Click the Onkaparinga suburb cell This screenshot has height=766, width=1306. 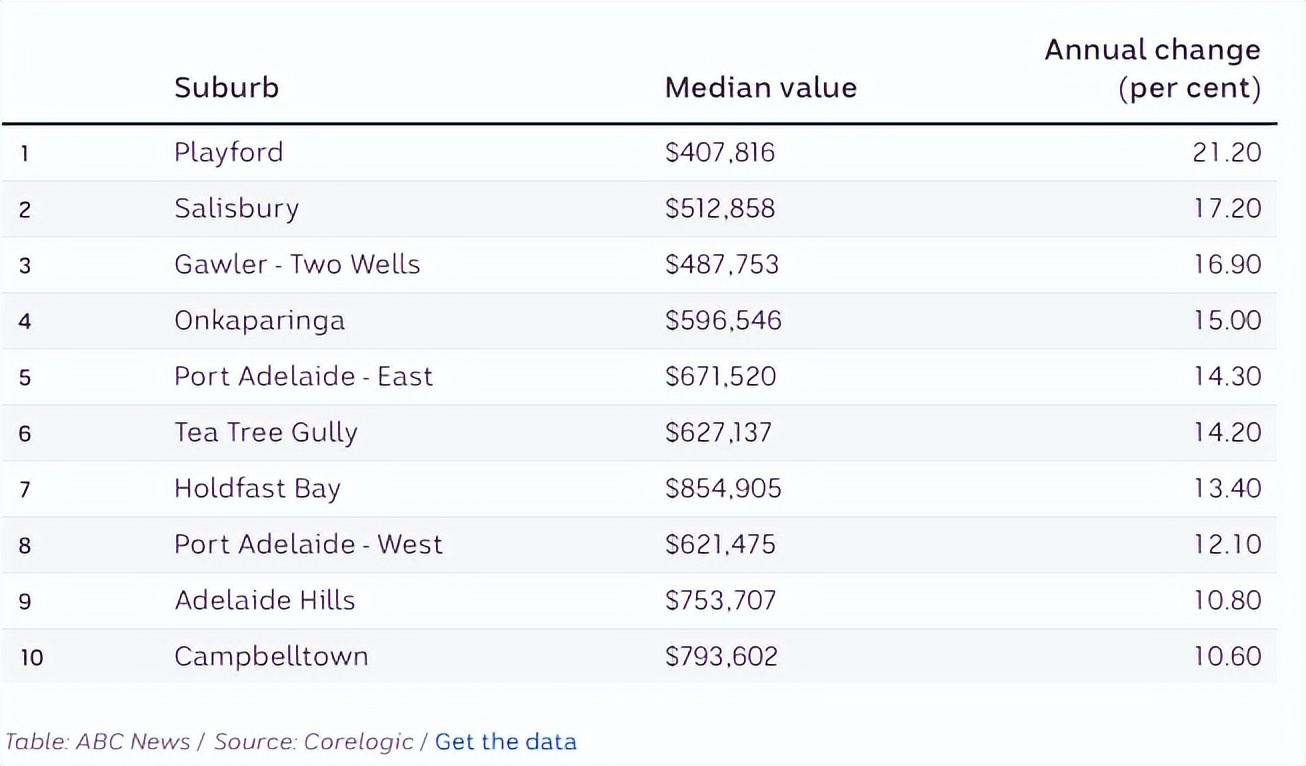[259, 320]
